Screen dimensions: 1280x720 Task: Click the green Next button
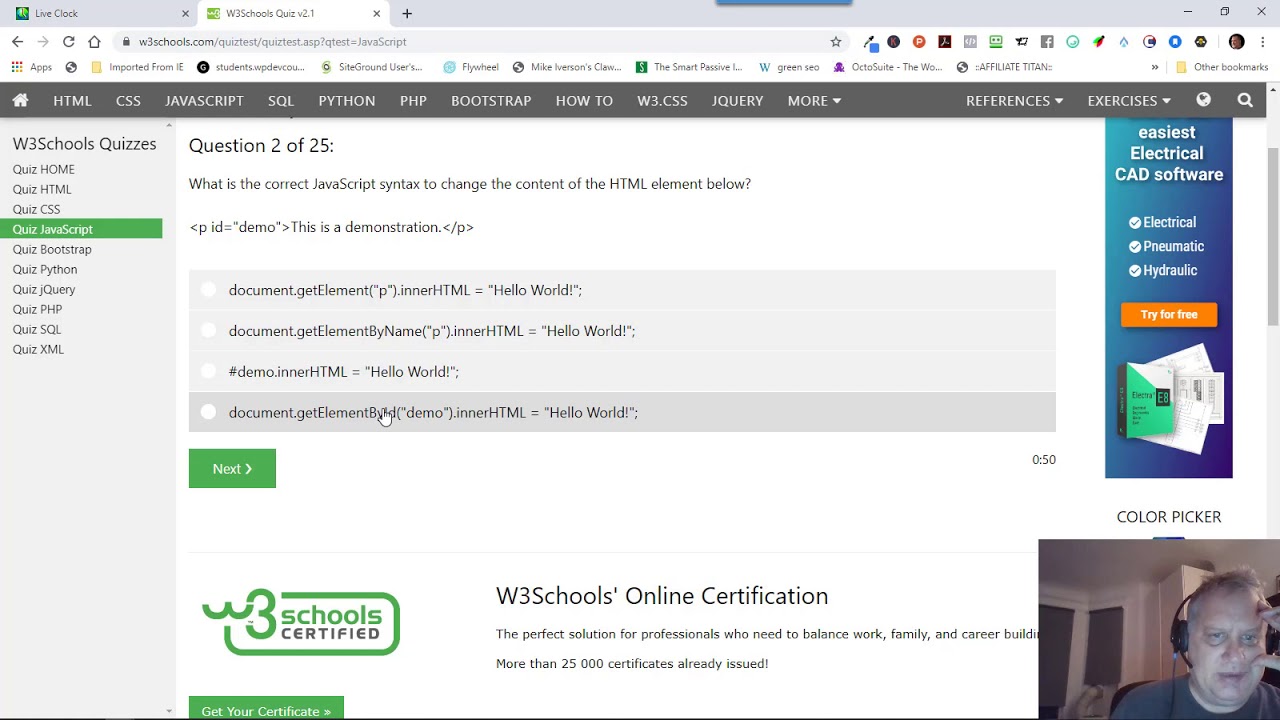pos(232,468)
